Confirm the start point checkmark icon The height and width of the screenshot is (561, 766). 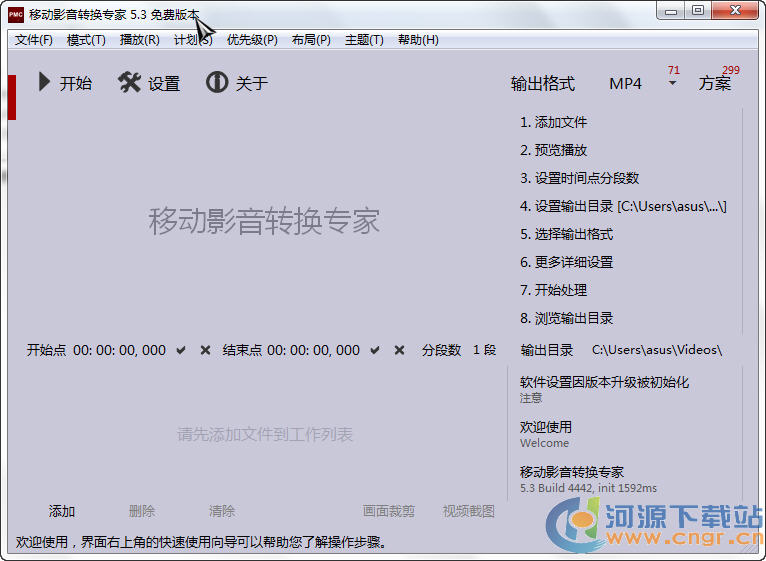point(181,350)
